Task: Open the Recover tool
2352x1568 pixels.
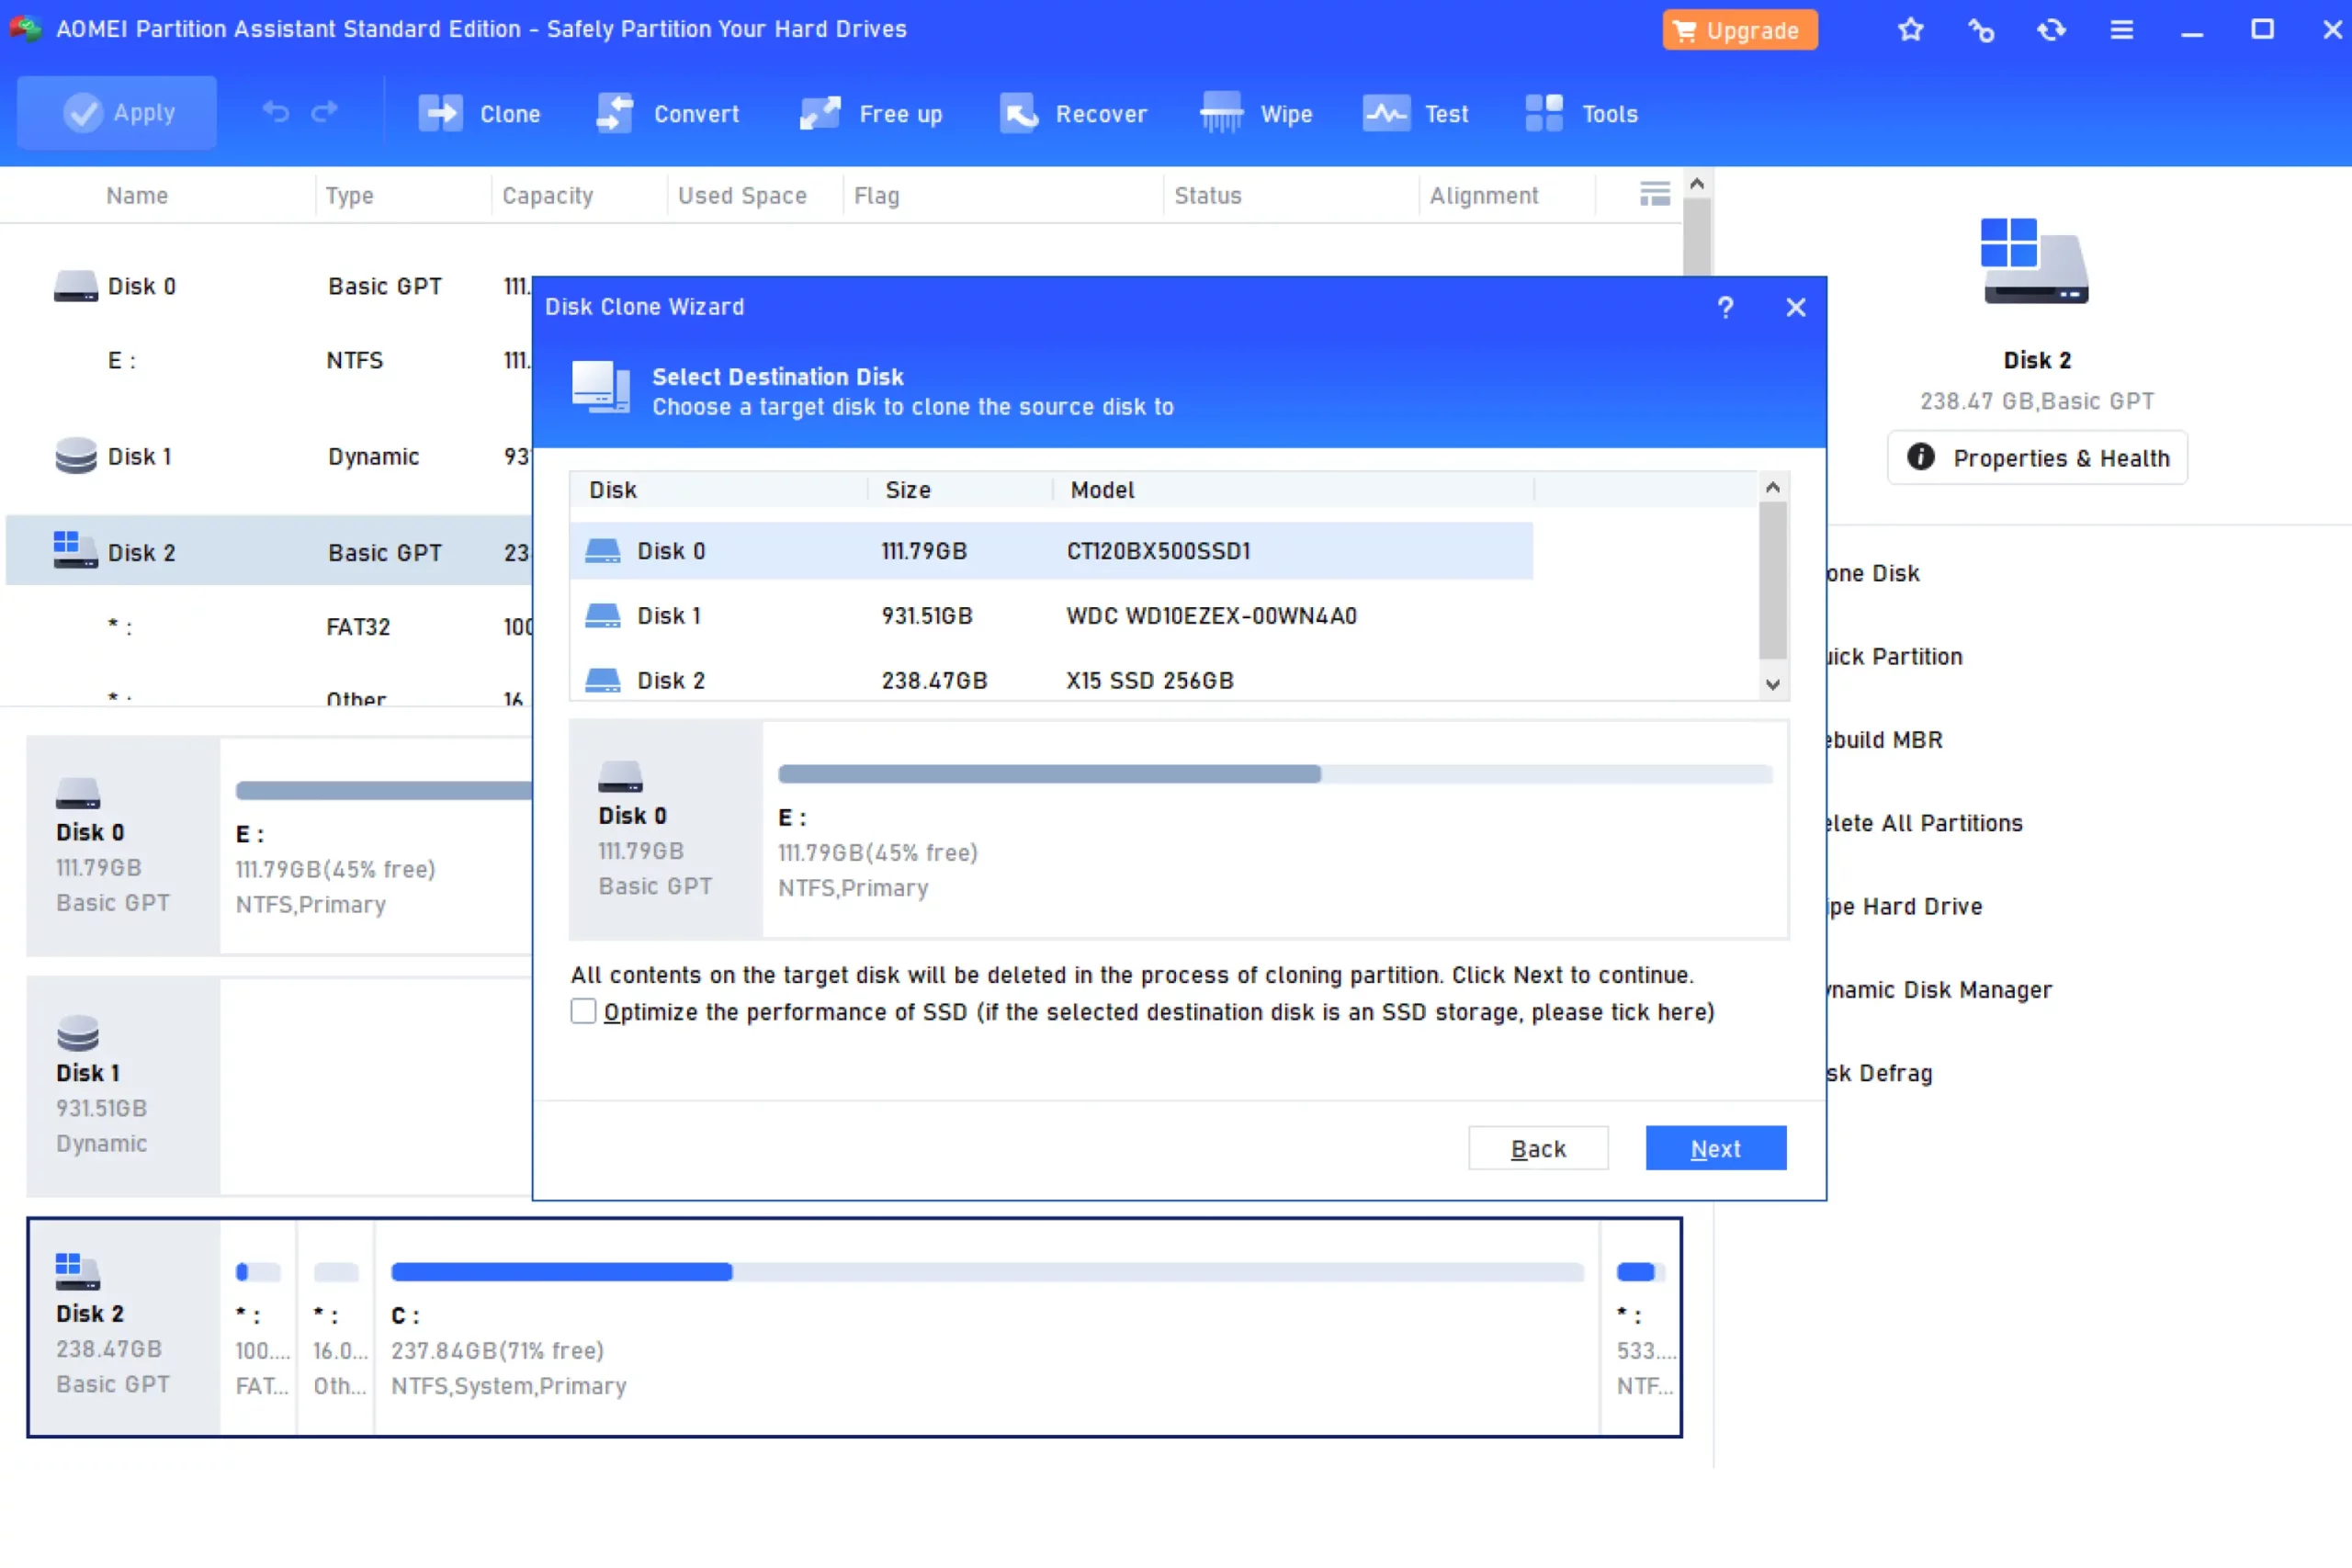Action: tap(1019, 113)
